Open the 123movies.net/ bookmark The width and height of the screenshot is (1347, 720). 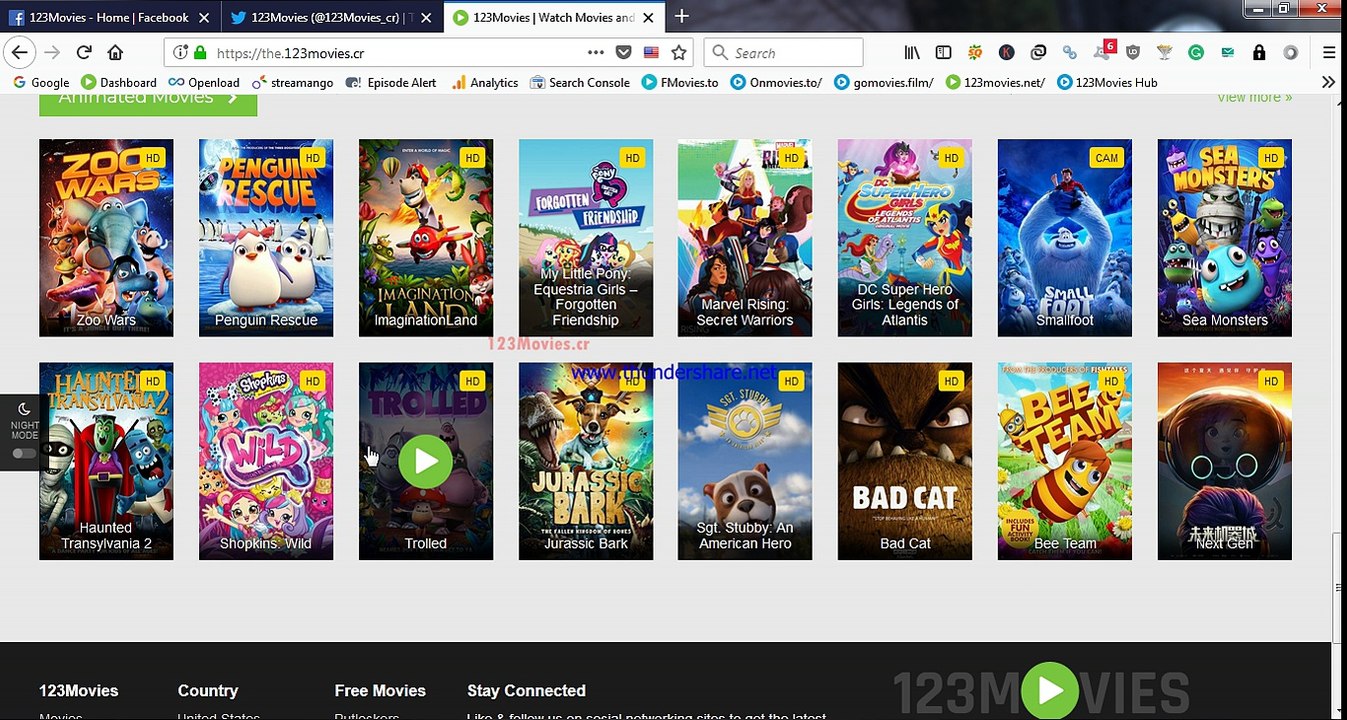tap(995, 82)
